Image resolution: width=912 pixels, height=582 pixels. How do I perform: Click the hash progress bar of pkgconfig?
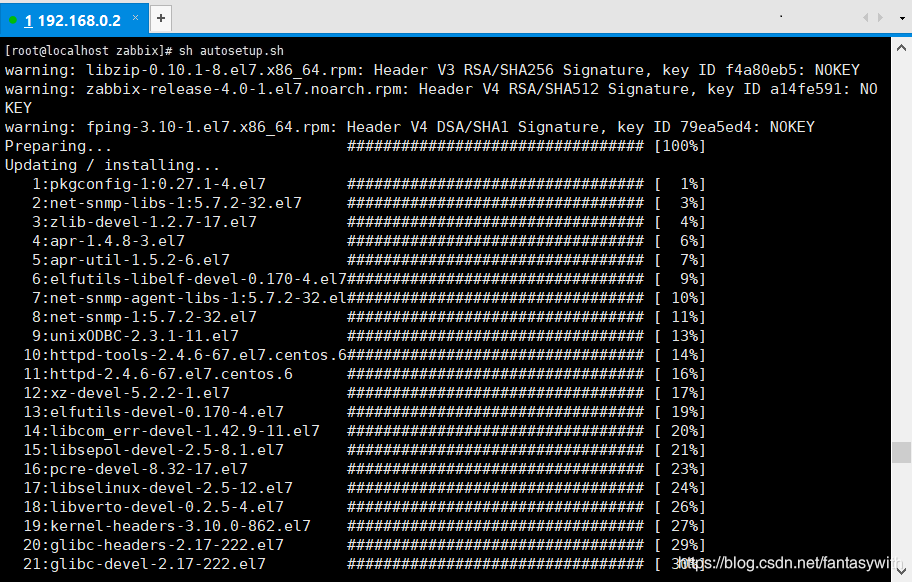(496, 184)
